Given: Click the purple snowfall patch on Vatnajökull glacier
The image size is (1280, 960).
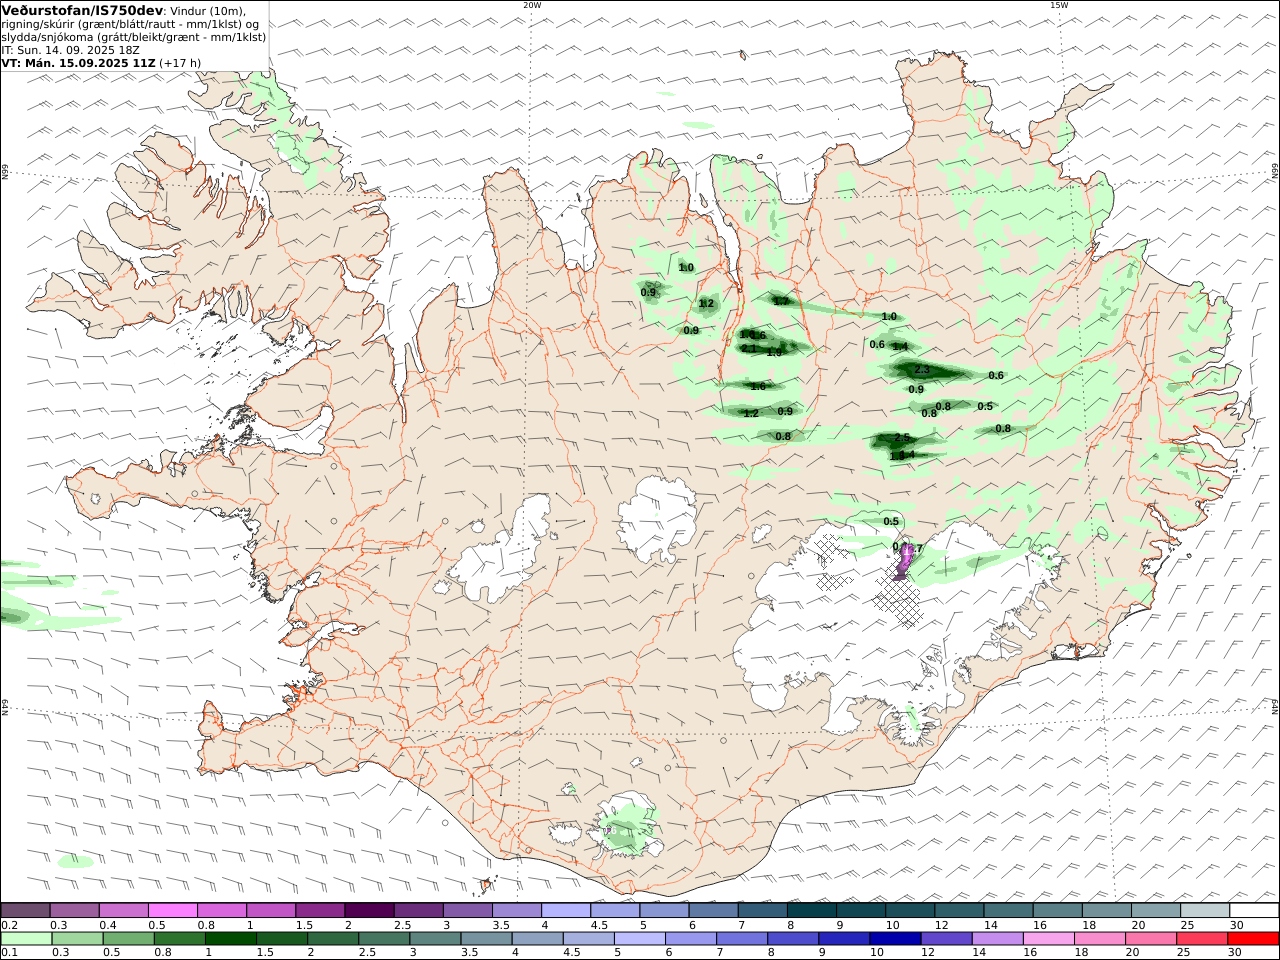Looking at the screenshot, I should 904,562.
